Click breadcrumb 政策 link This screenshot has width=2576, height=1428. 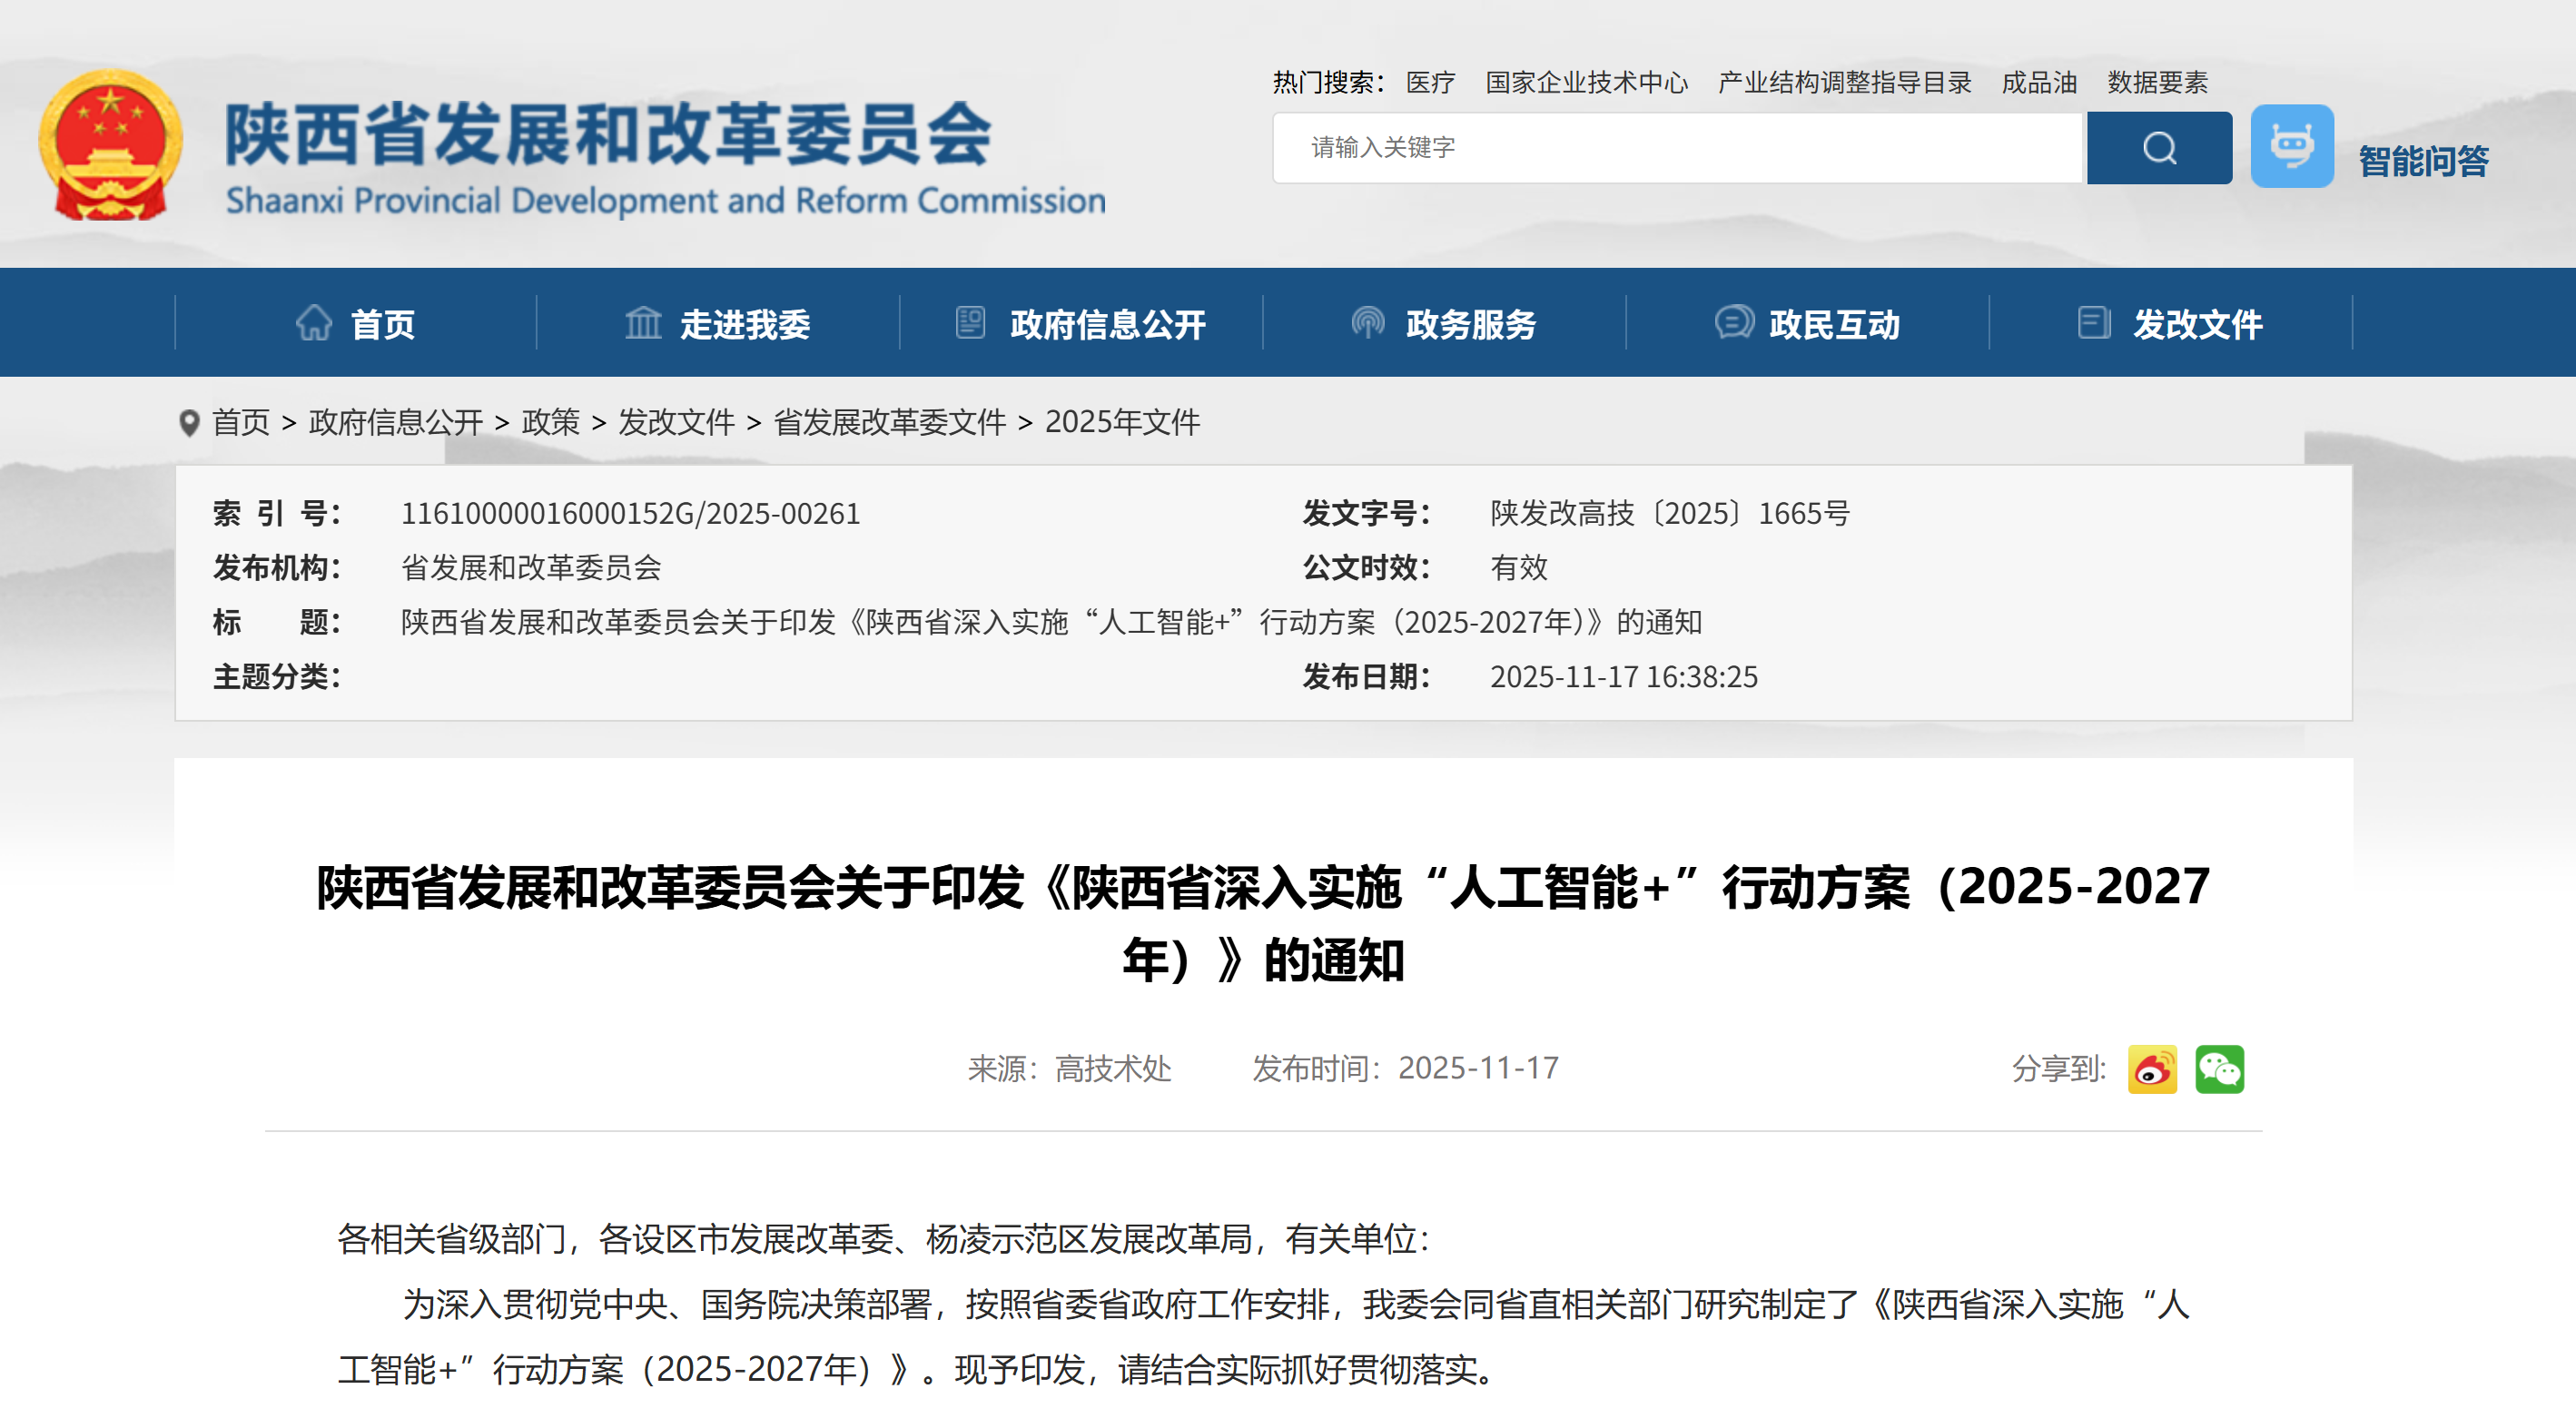point(550,422)
